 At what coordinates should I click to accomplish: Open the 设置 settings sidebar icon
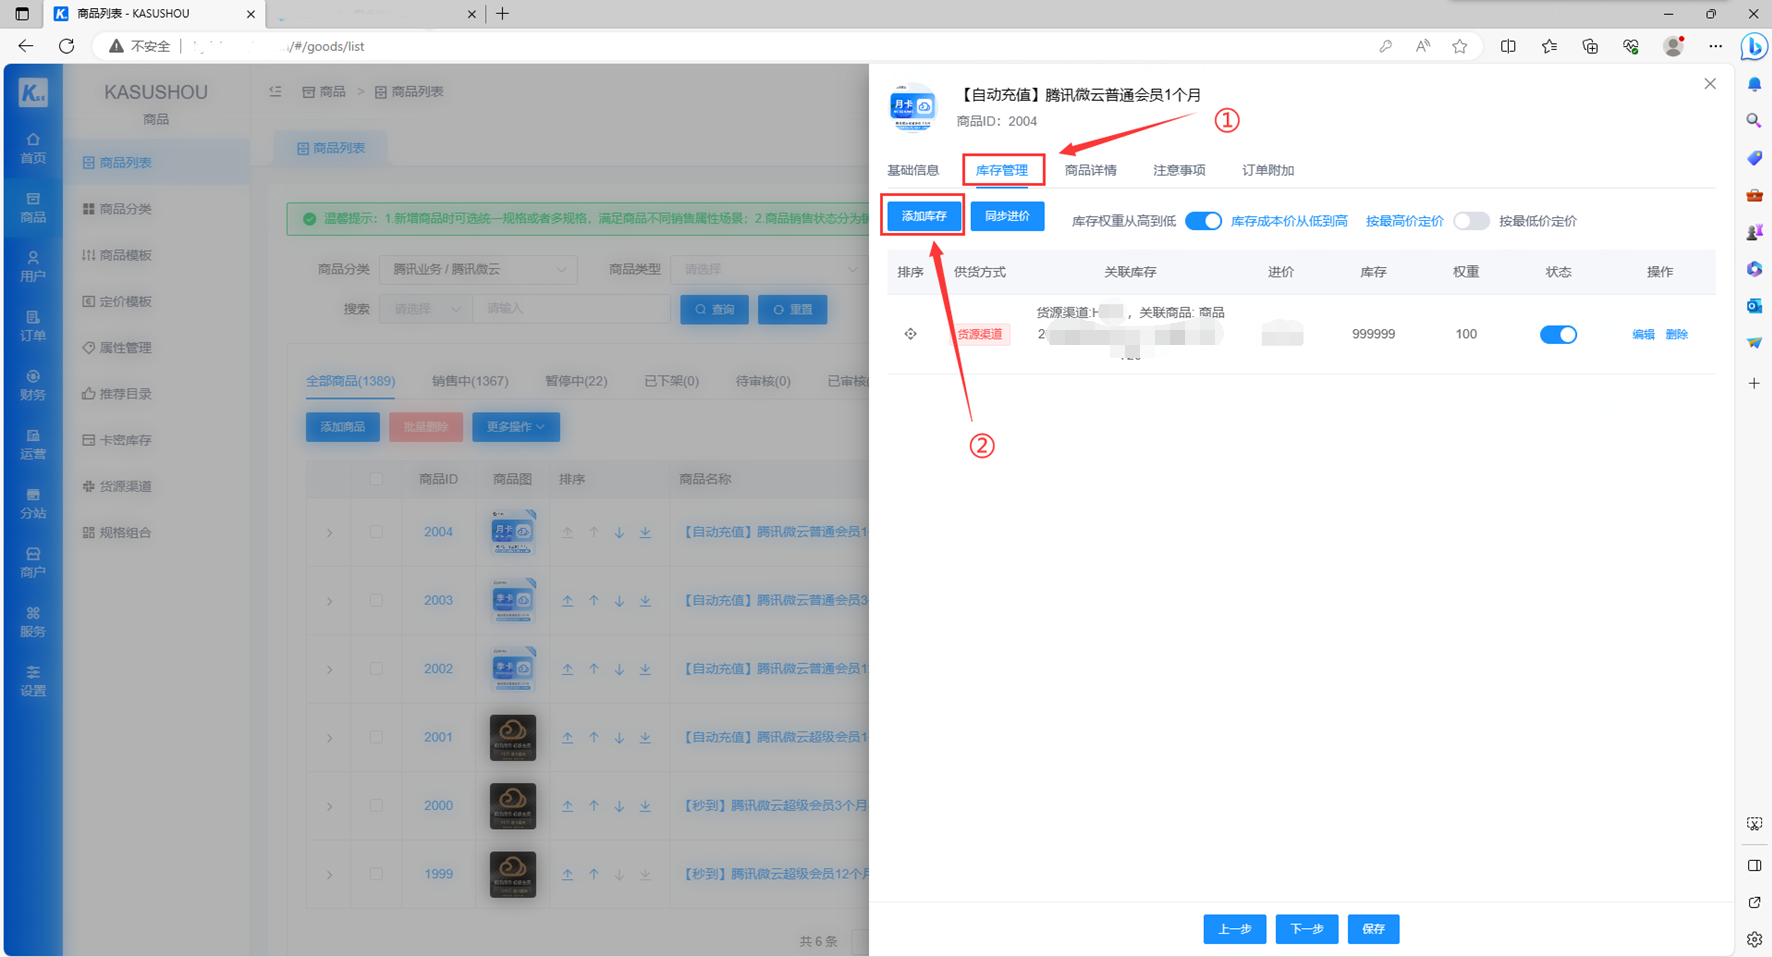33,680
